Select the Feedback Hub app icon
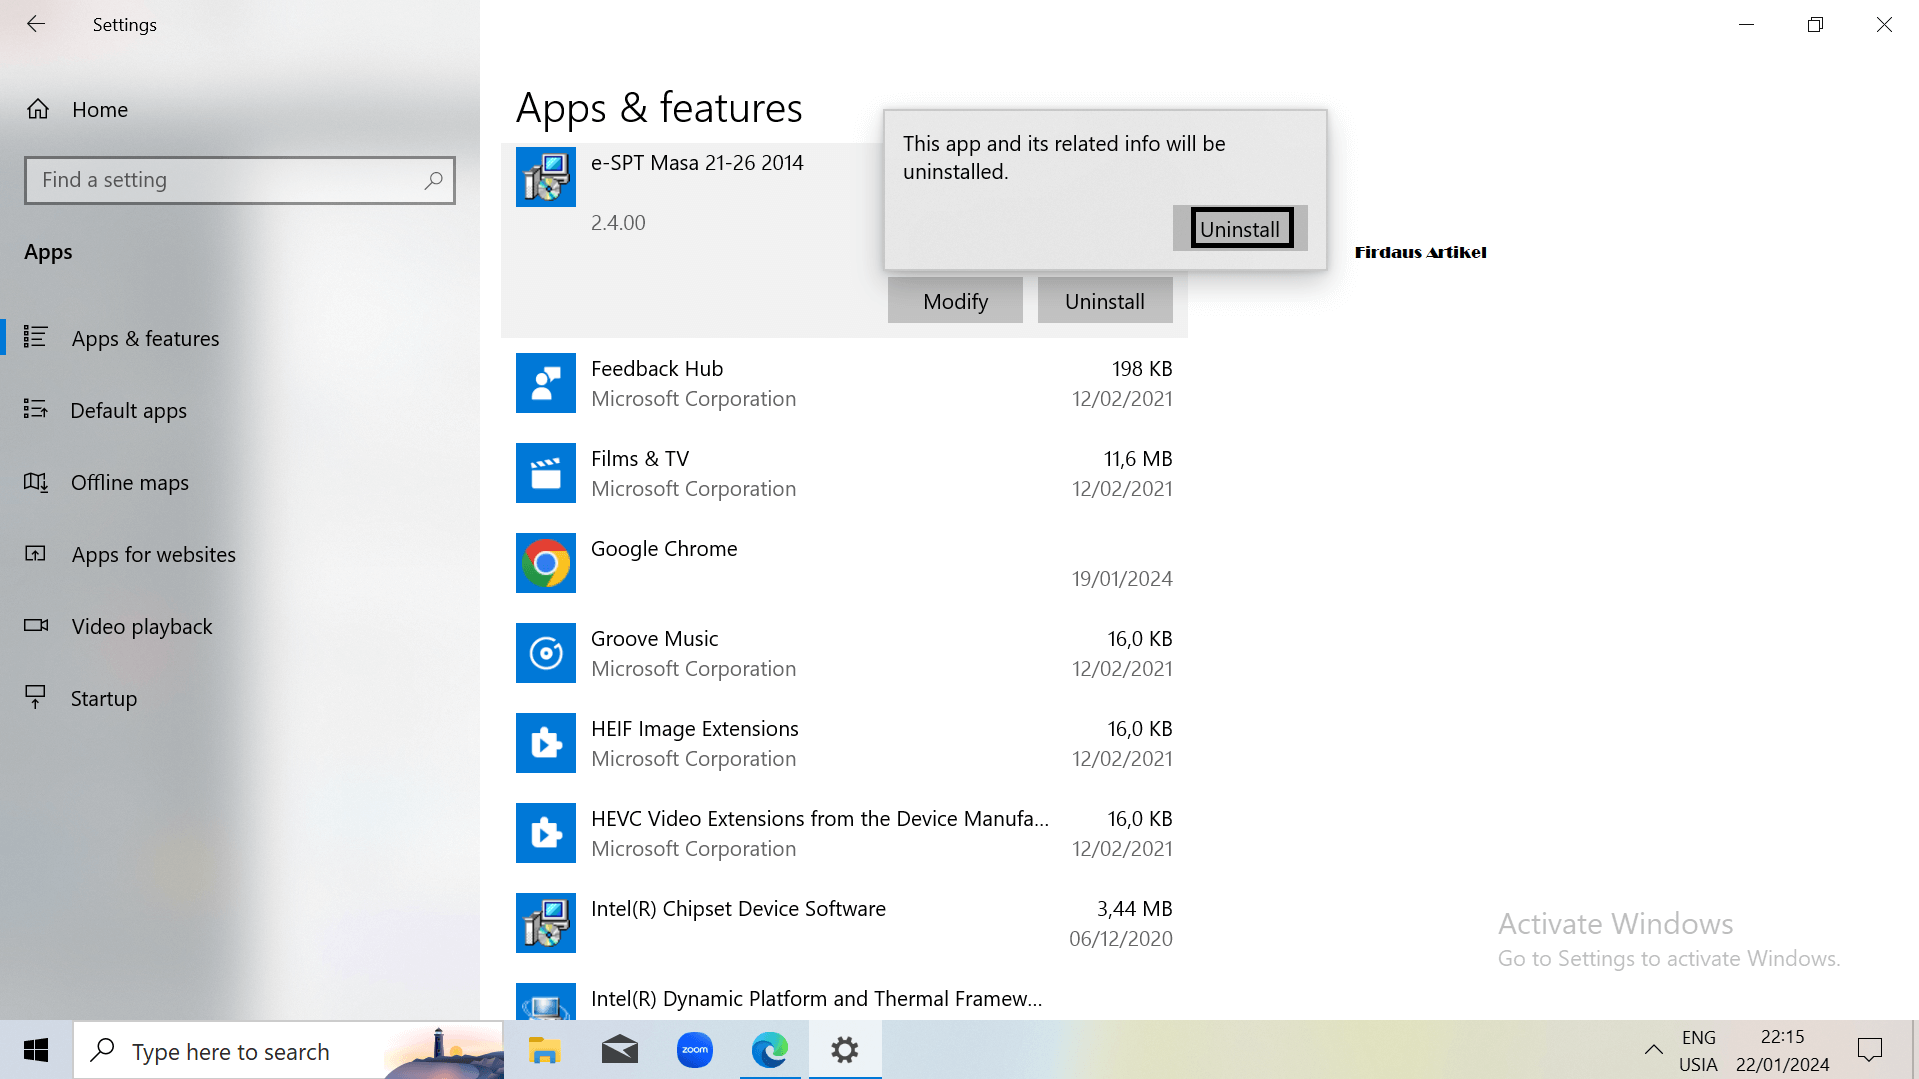The image size is (1919, 1079). point(546,383)
